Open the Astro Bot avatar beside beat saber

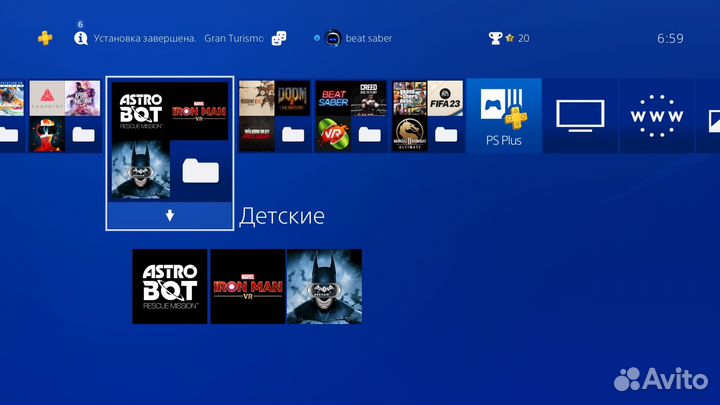[333, 38]
